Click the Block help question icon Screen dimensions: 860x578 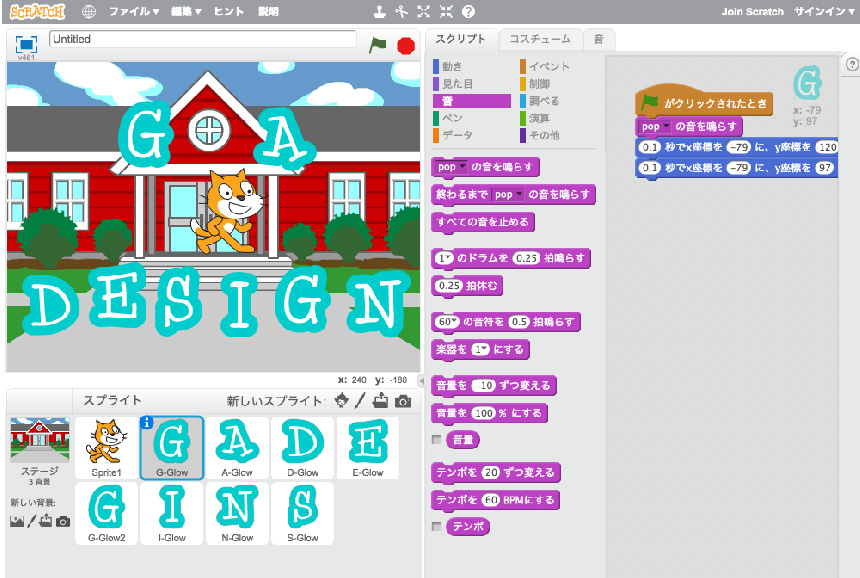pos(468,12)
